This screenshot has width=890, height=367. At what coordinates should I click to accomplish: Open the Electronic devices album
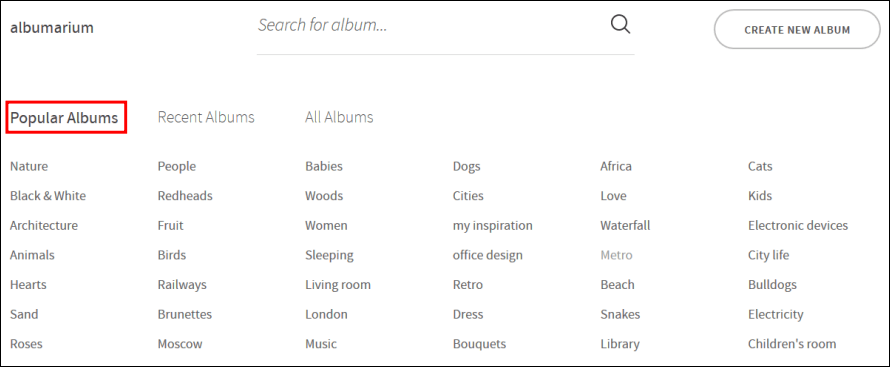(x=797, y=225)
